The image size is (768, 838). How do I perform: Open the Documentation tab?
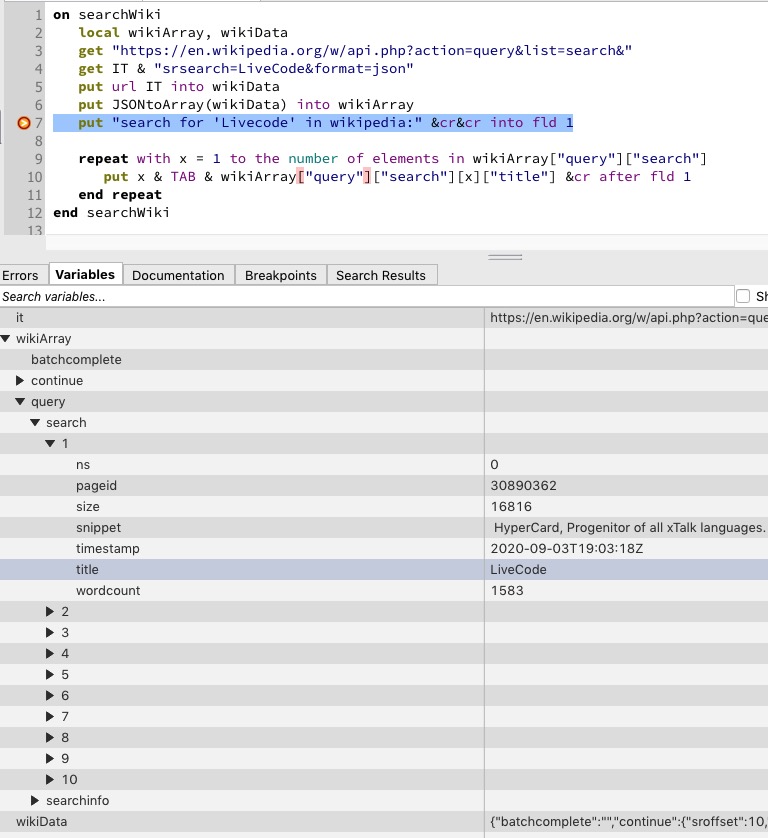tap(178, 275)
